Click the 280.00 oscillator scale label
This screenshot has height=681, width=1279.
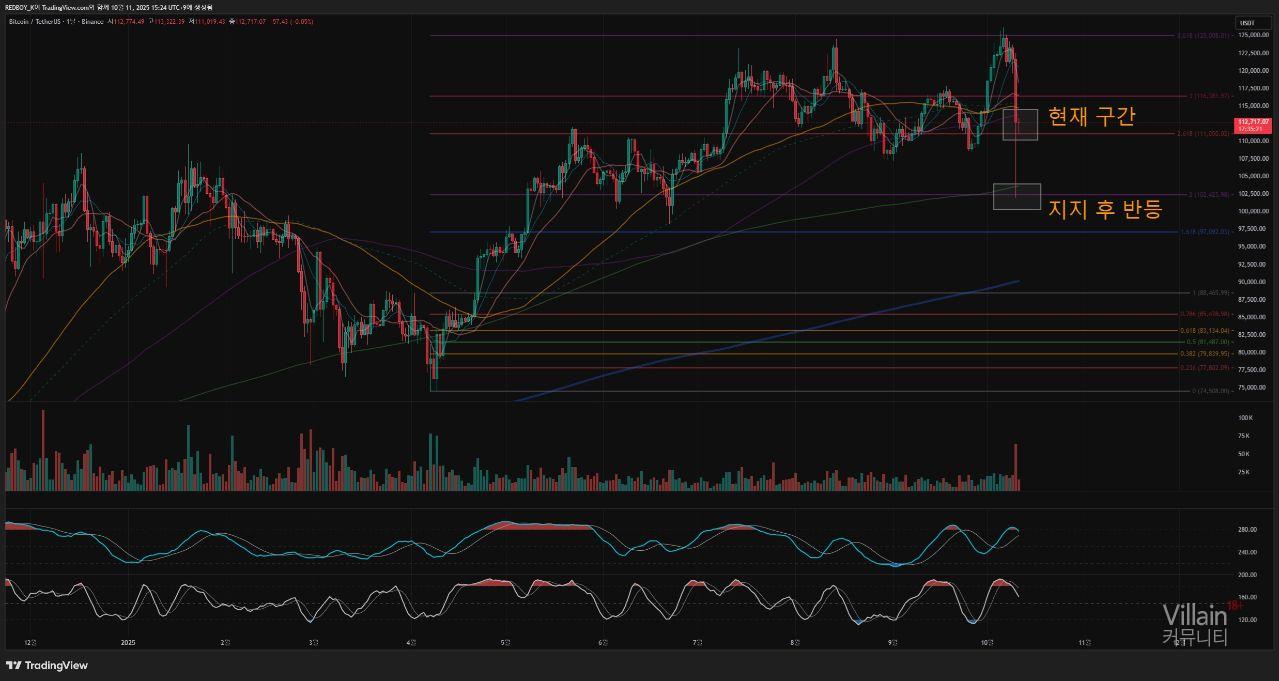click(x=1246, y=530)
